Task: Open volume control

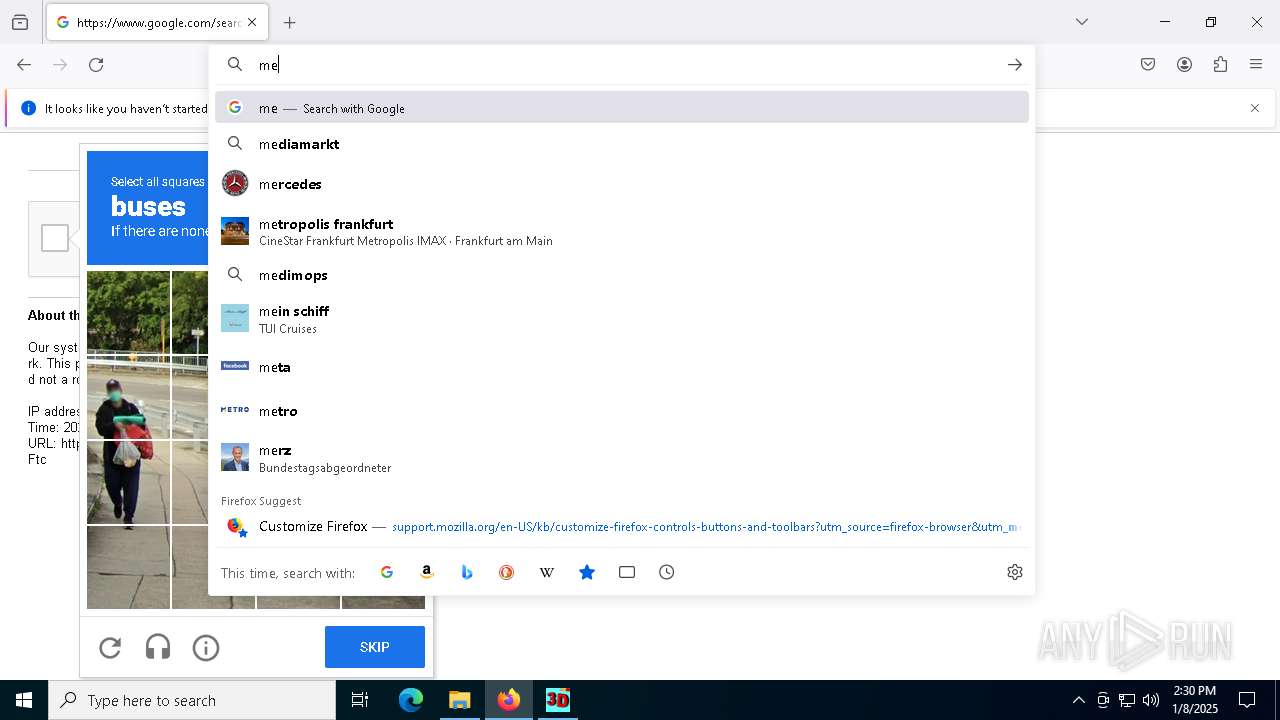Action: [x=1151, y=700]
